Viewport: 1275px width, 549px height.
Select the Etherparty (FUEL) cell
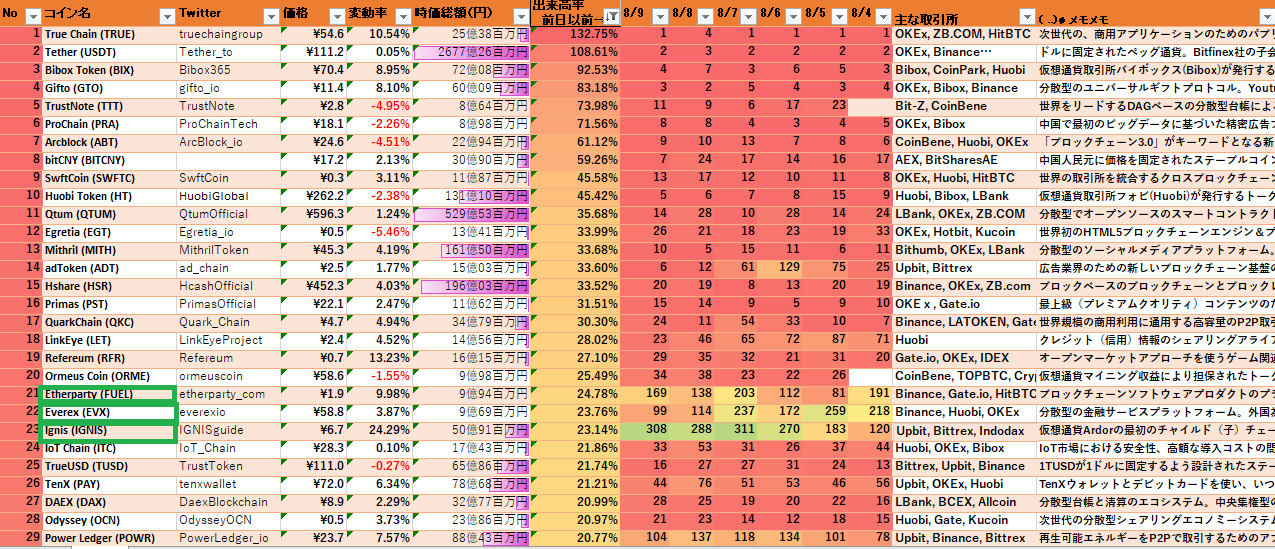(108, 394)
